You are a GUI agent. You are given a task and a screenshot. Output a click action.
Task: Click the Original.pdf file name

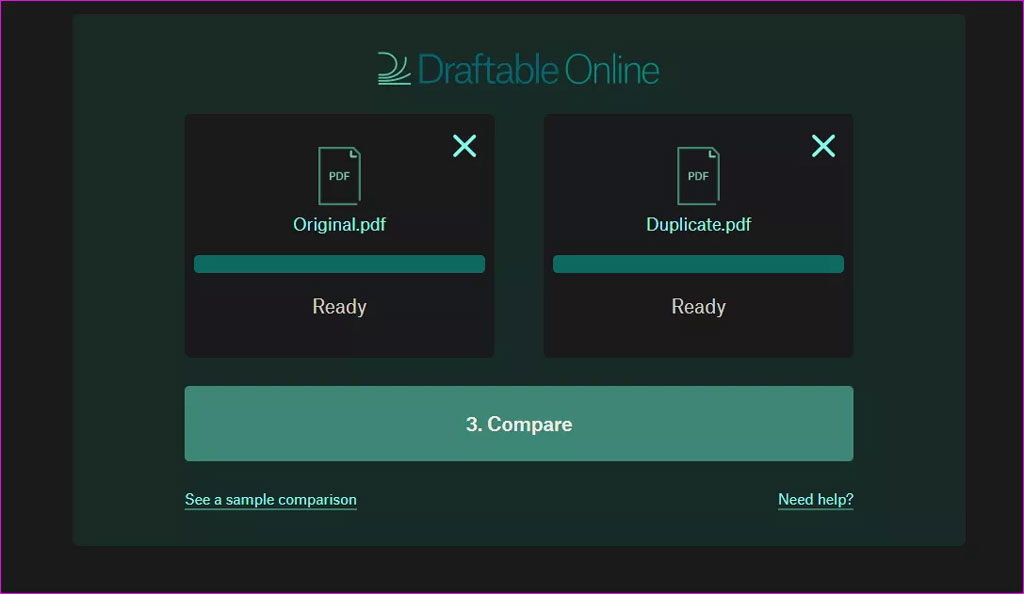[340, 225]
